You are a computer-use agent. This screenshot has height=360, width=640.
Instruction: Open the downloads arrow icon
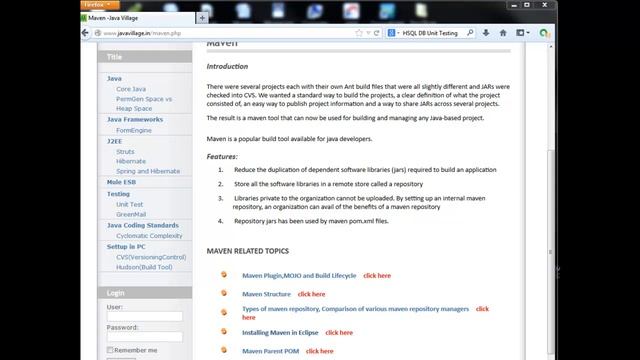pos(486,33)
